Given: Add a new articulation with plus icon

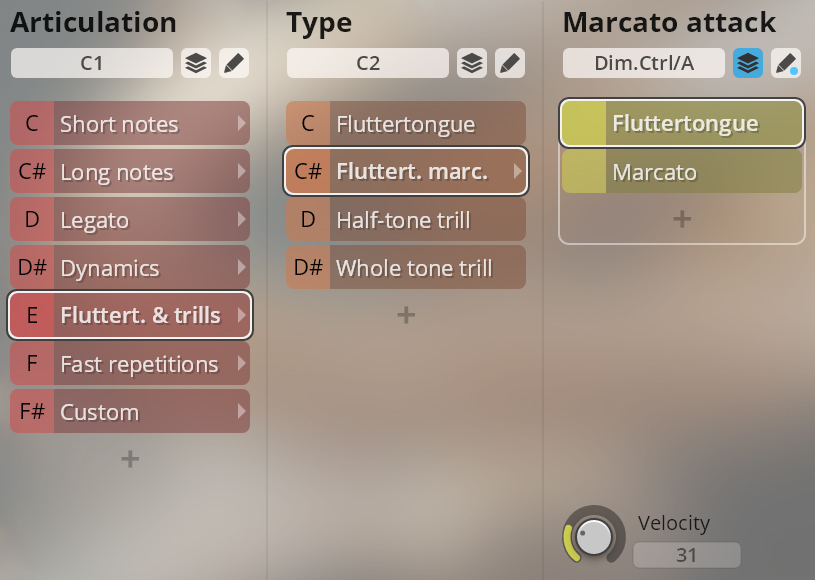Looking at the screenshot, I should point(130,459).
